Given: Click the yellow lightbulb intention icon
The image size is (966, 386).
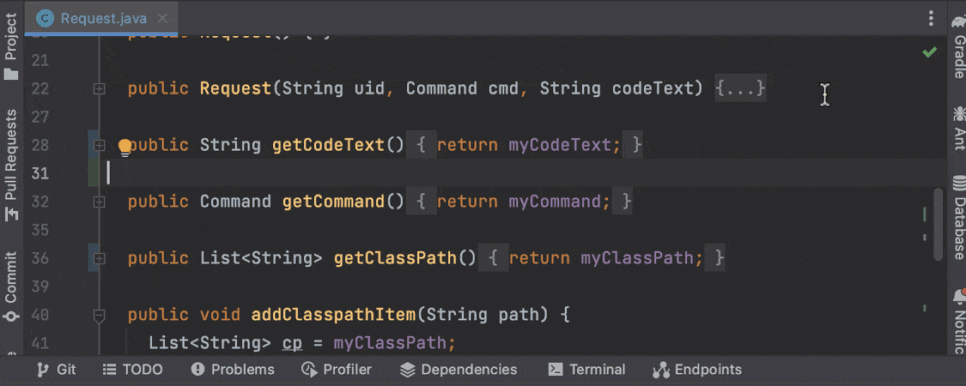Looking at the screenshot, I should (125, 147).
